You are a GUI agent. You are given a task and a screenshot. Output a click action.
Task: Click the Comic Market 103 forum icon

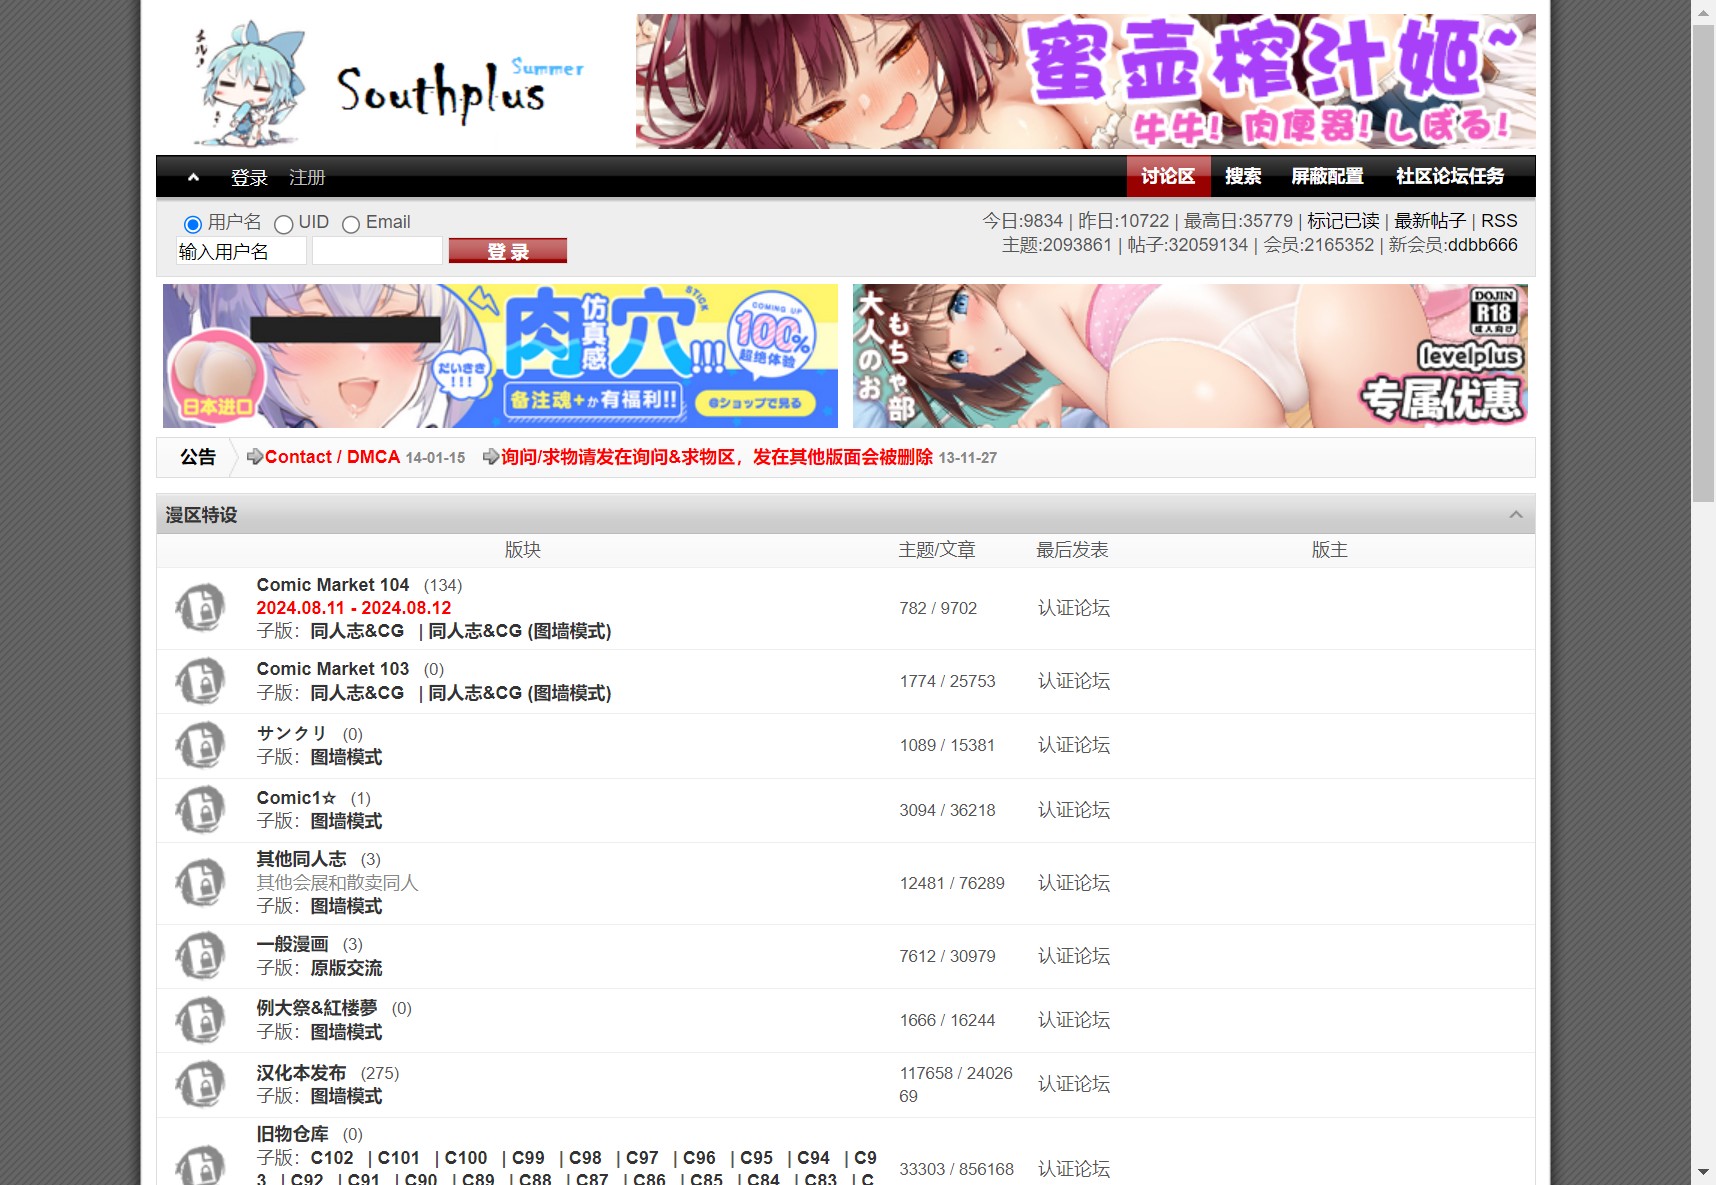click(202, 680)
